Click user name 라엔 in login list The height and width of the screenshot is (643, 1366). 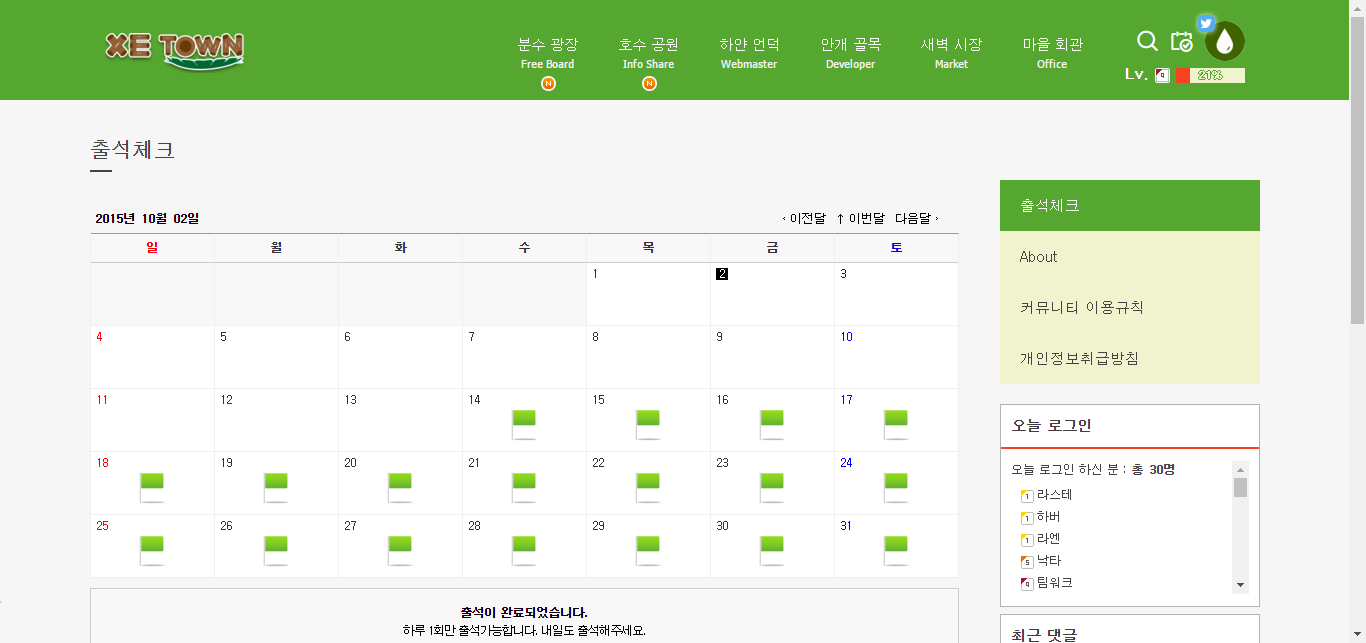(x=1049, y=539)
